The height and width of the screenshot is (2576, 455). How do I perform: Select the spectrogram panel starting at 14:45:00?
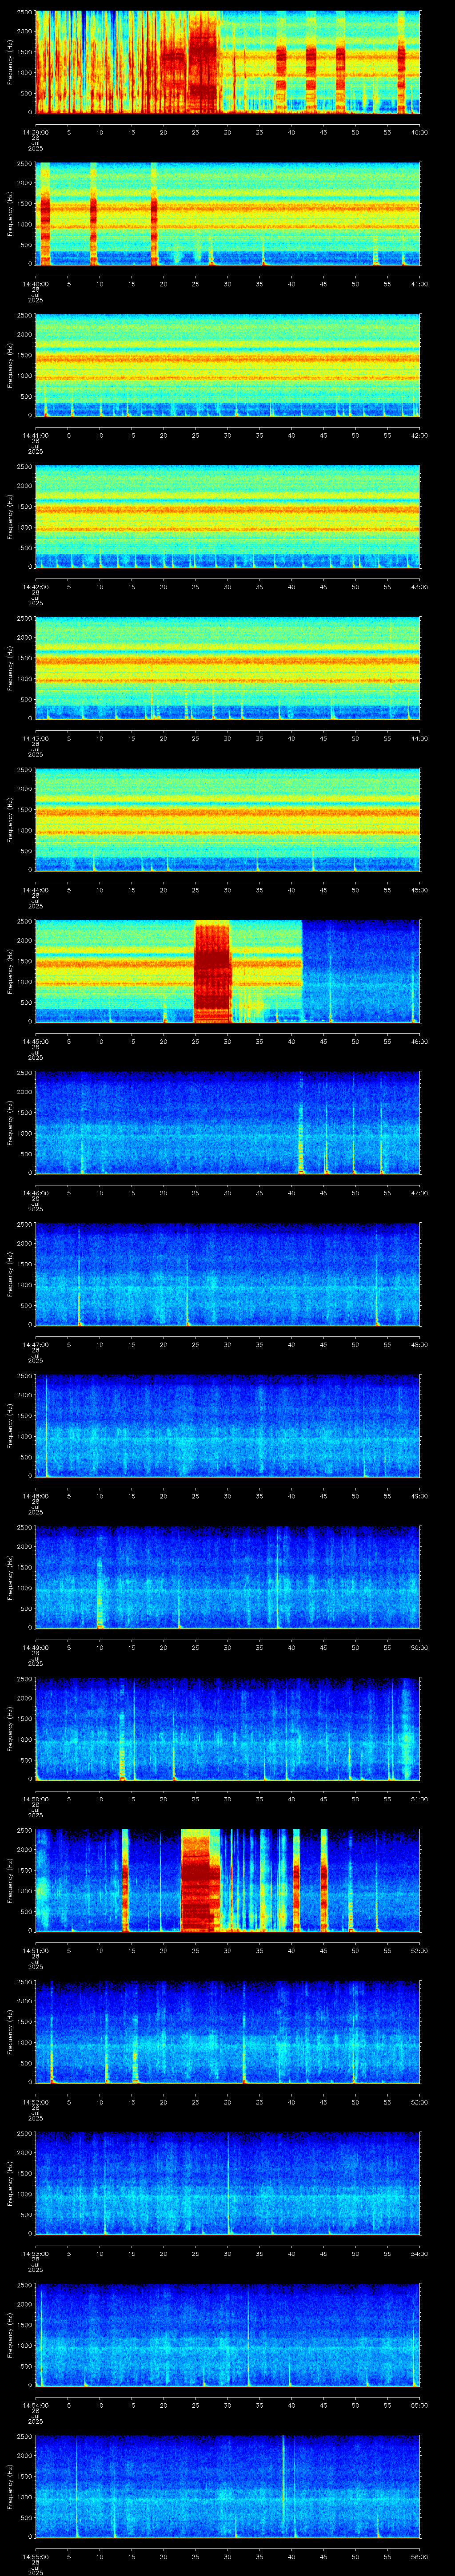227,971
